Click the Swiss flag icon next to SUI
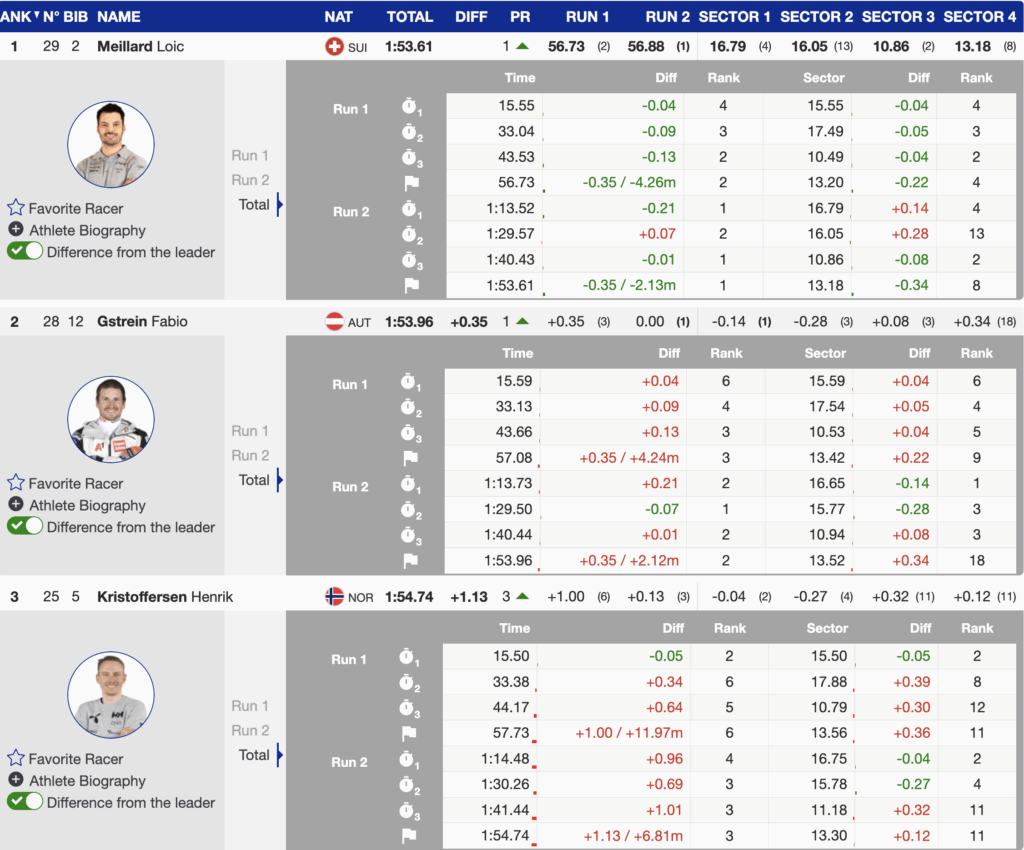The image size is (1024, 850). (x=335, y=47)
